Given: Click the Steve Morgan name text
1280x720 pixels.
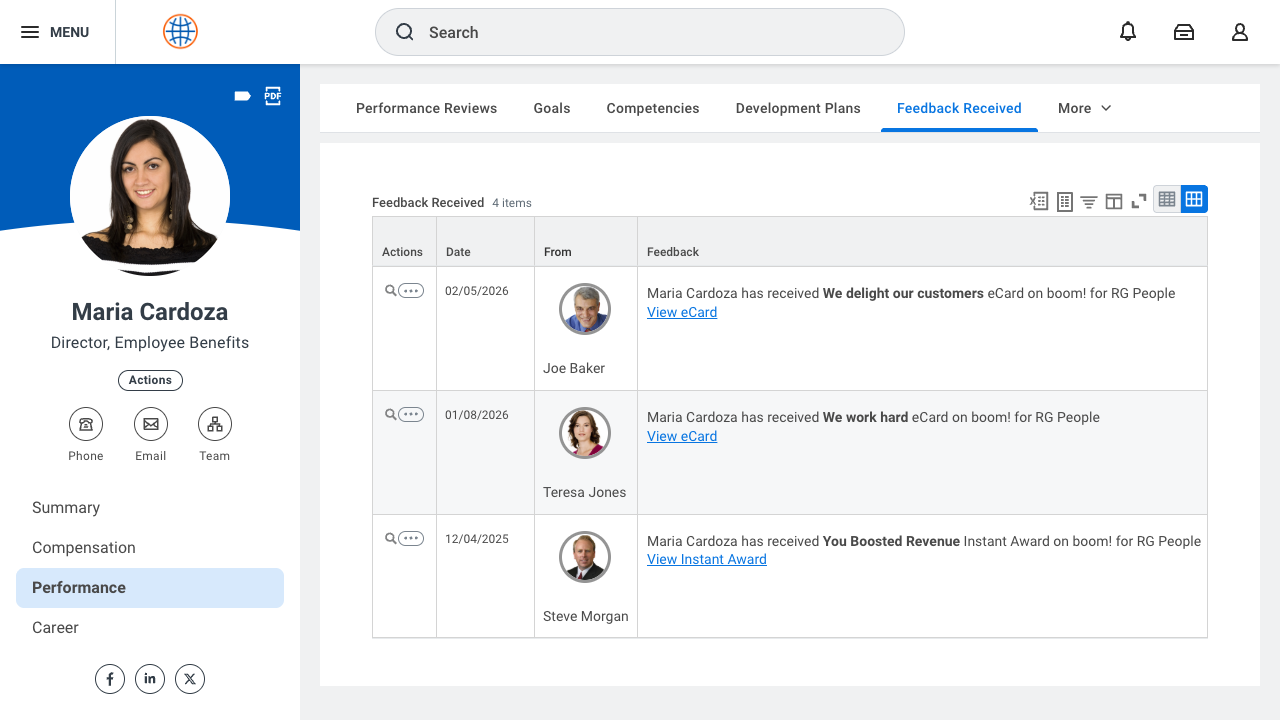Looking at the screenshot, I should tap(586, 616).
